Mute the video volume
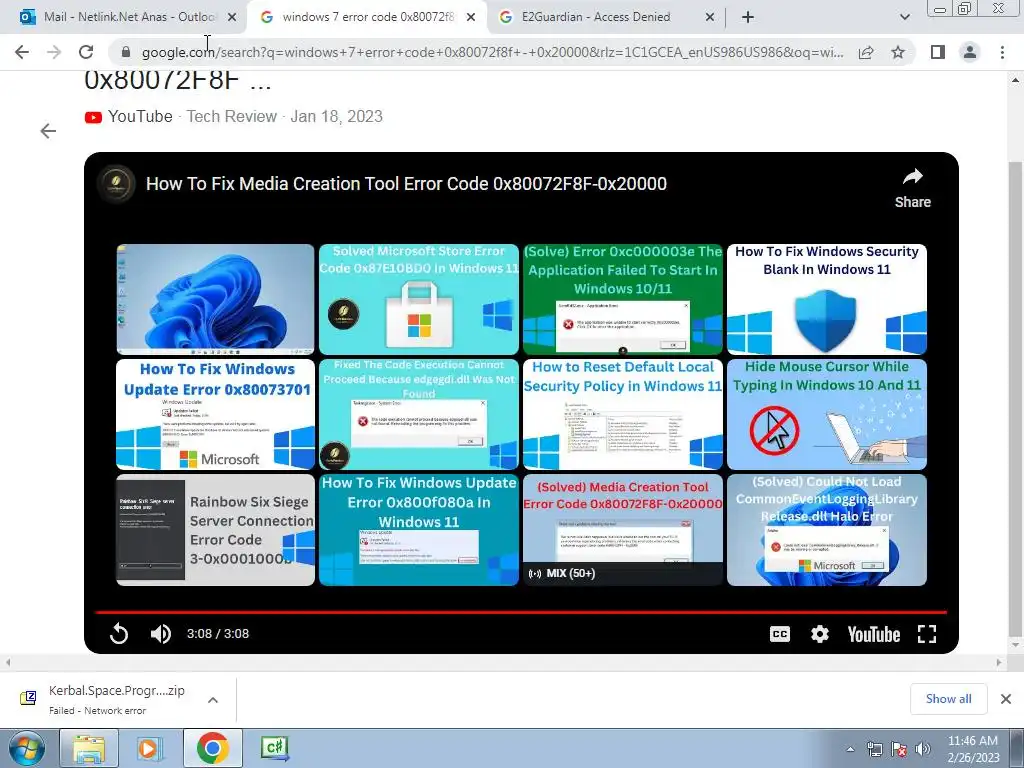Viewport: 1024px width, 768px height. coord(161,633)
